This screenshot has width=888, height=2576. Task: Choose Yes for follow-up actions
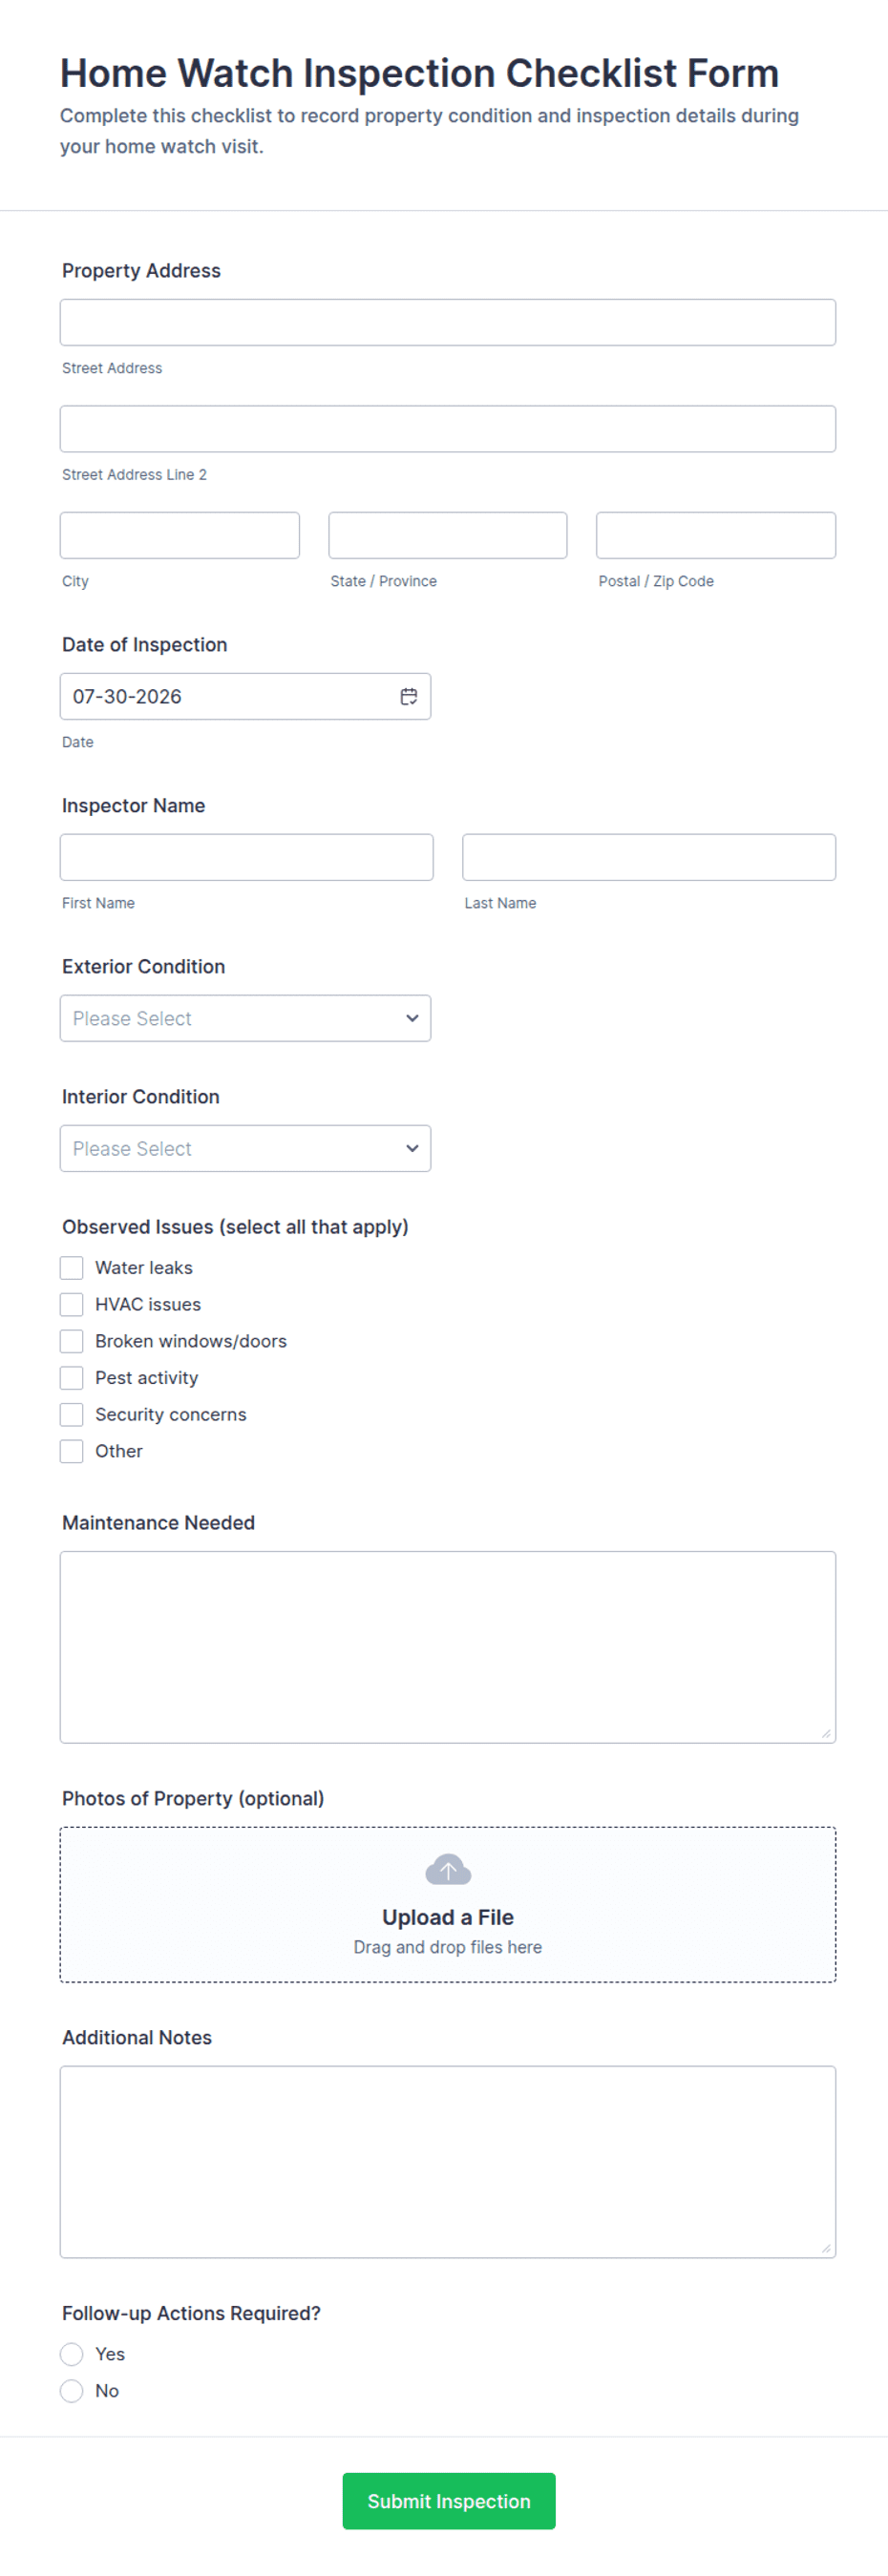pos(71,2354)
